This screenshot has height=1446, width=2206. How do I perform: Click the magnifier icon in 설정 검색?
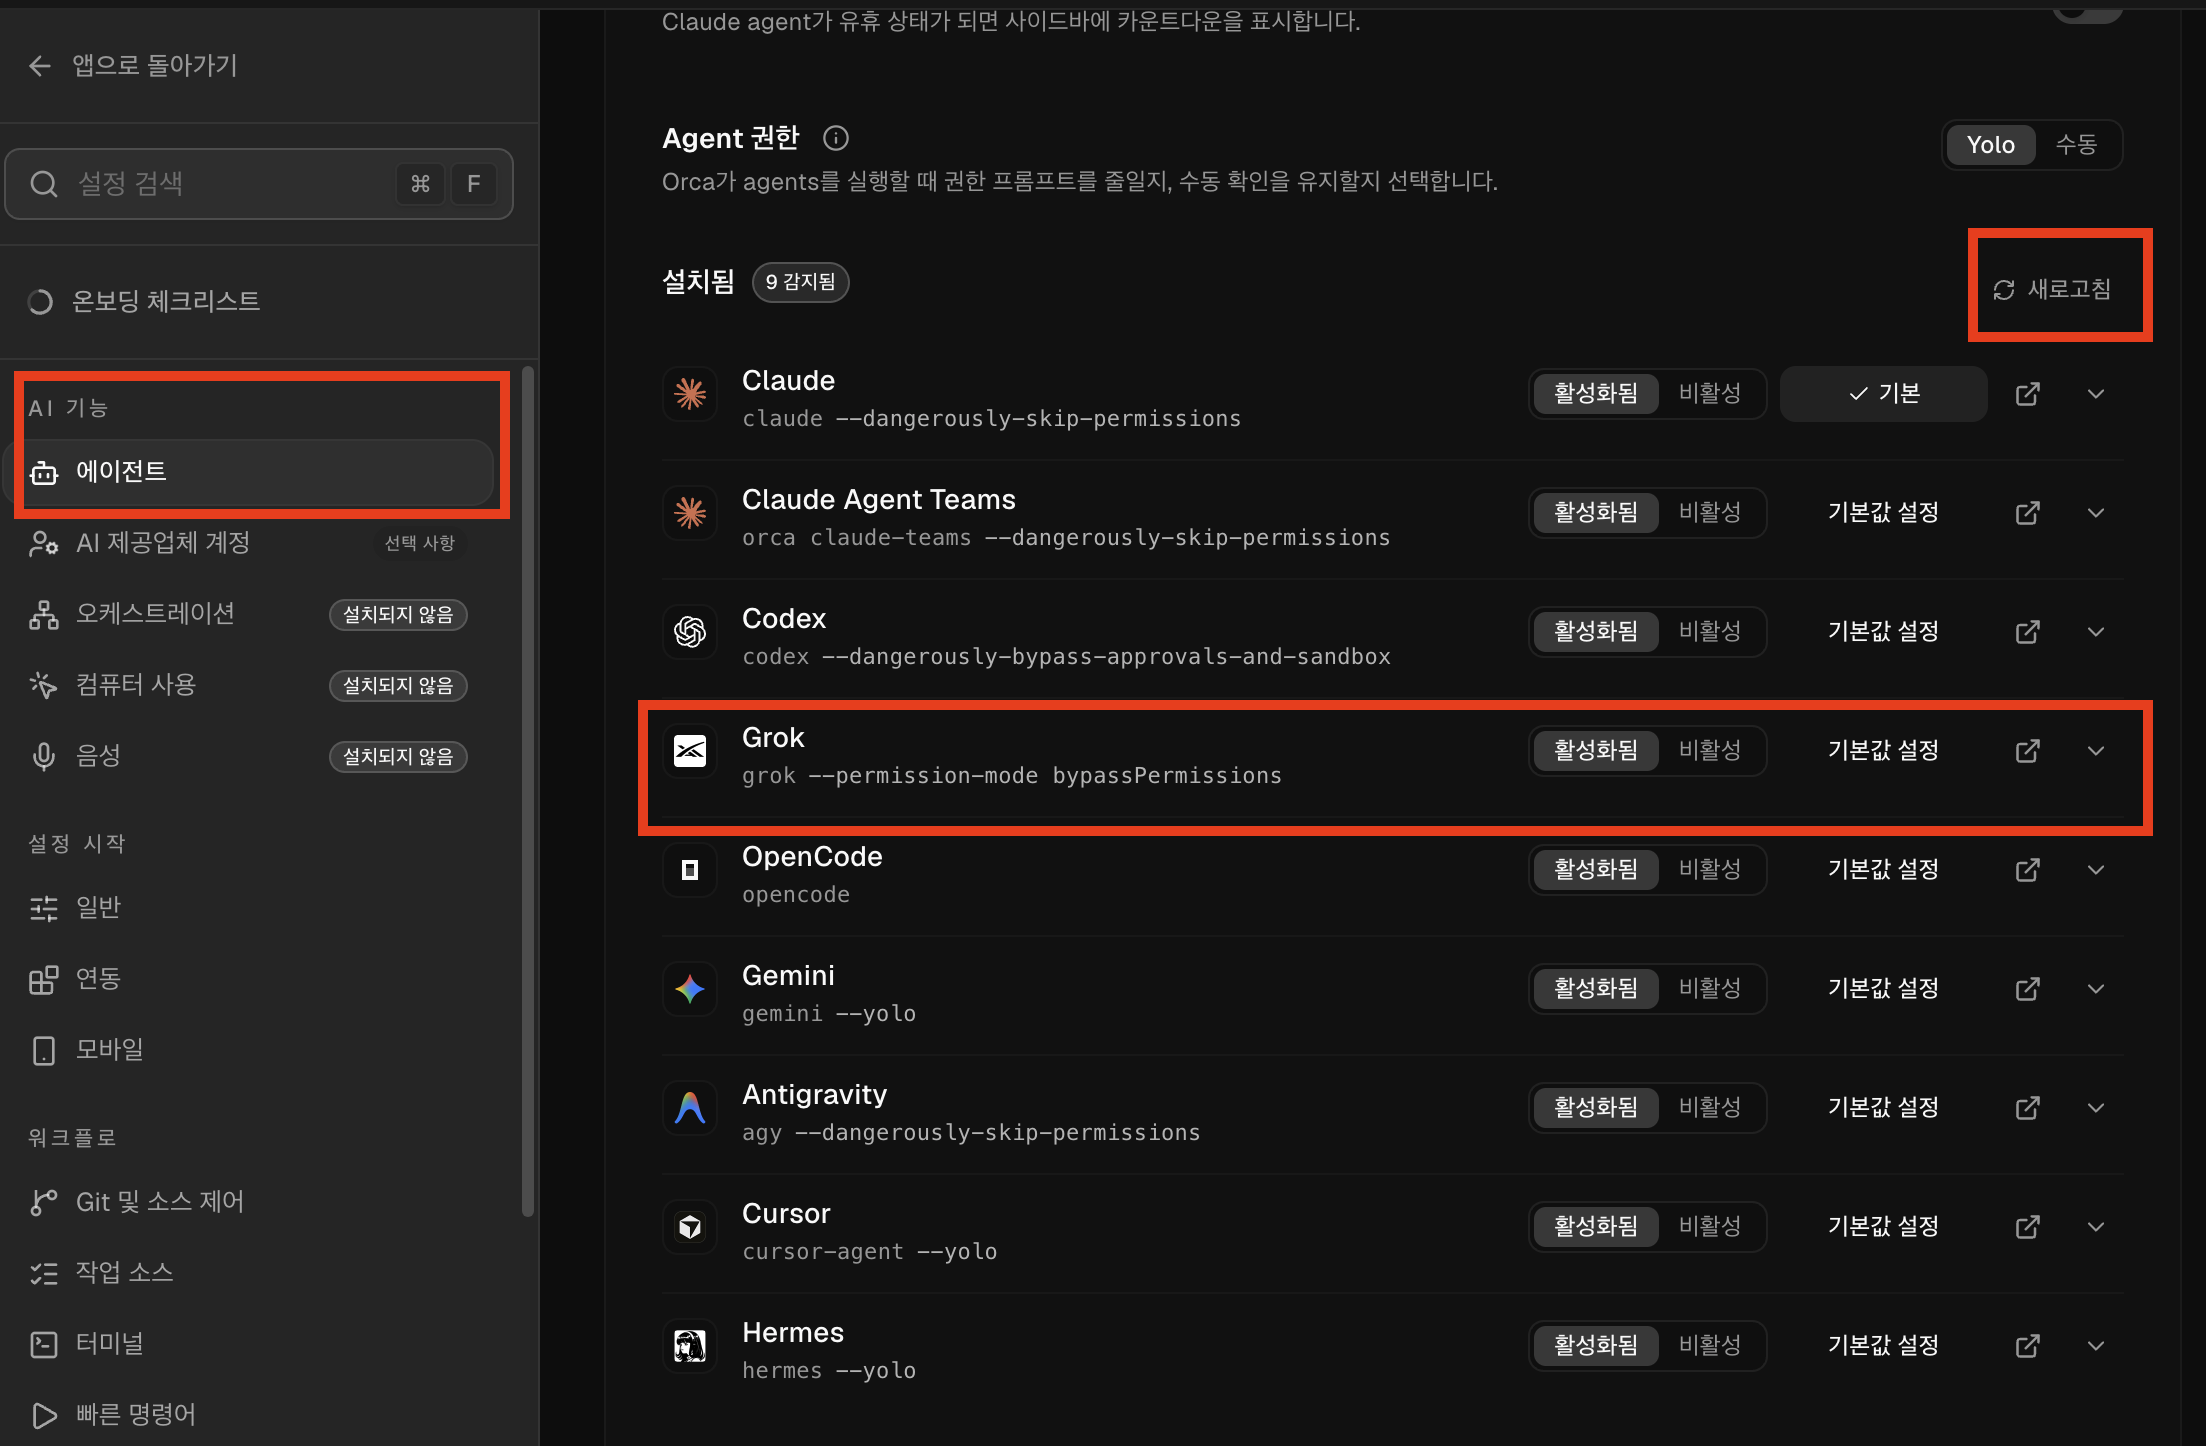click(x=44, y=184)
